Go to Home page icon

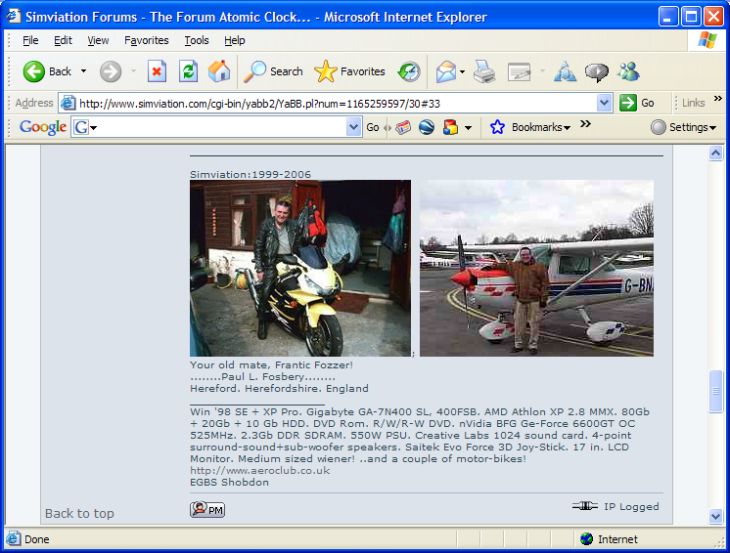pyautogui.click(x=219, y=72)
